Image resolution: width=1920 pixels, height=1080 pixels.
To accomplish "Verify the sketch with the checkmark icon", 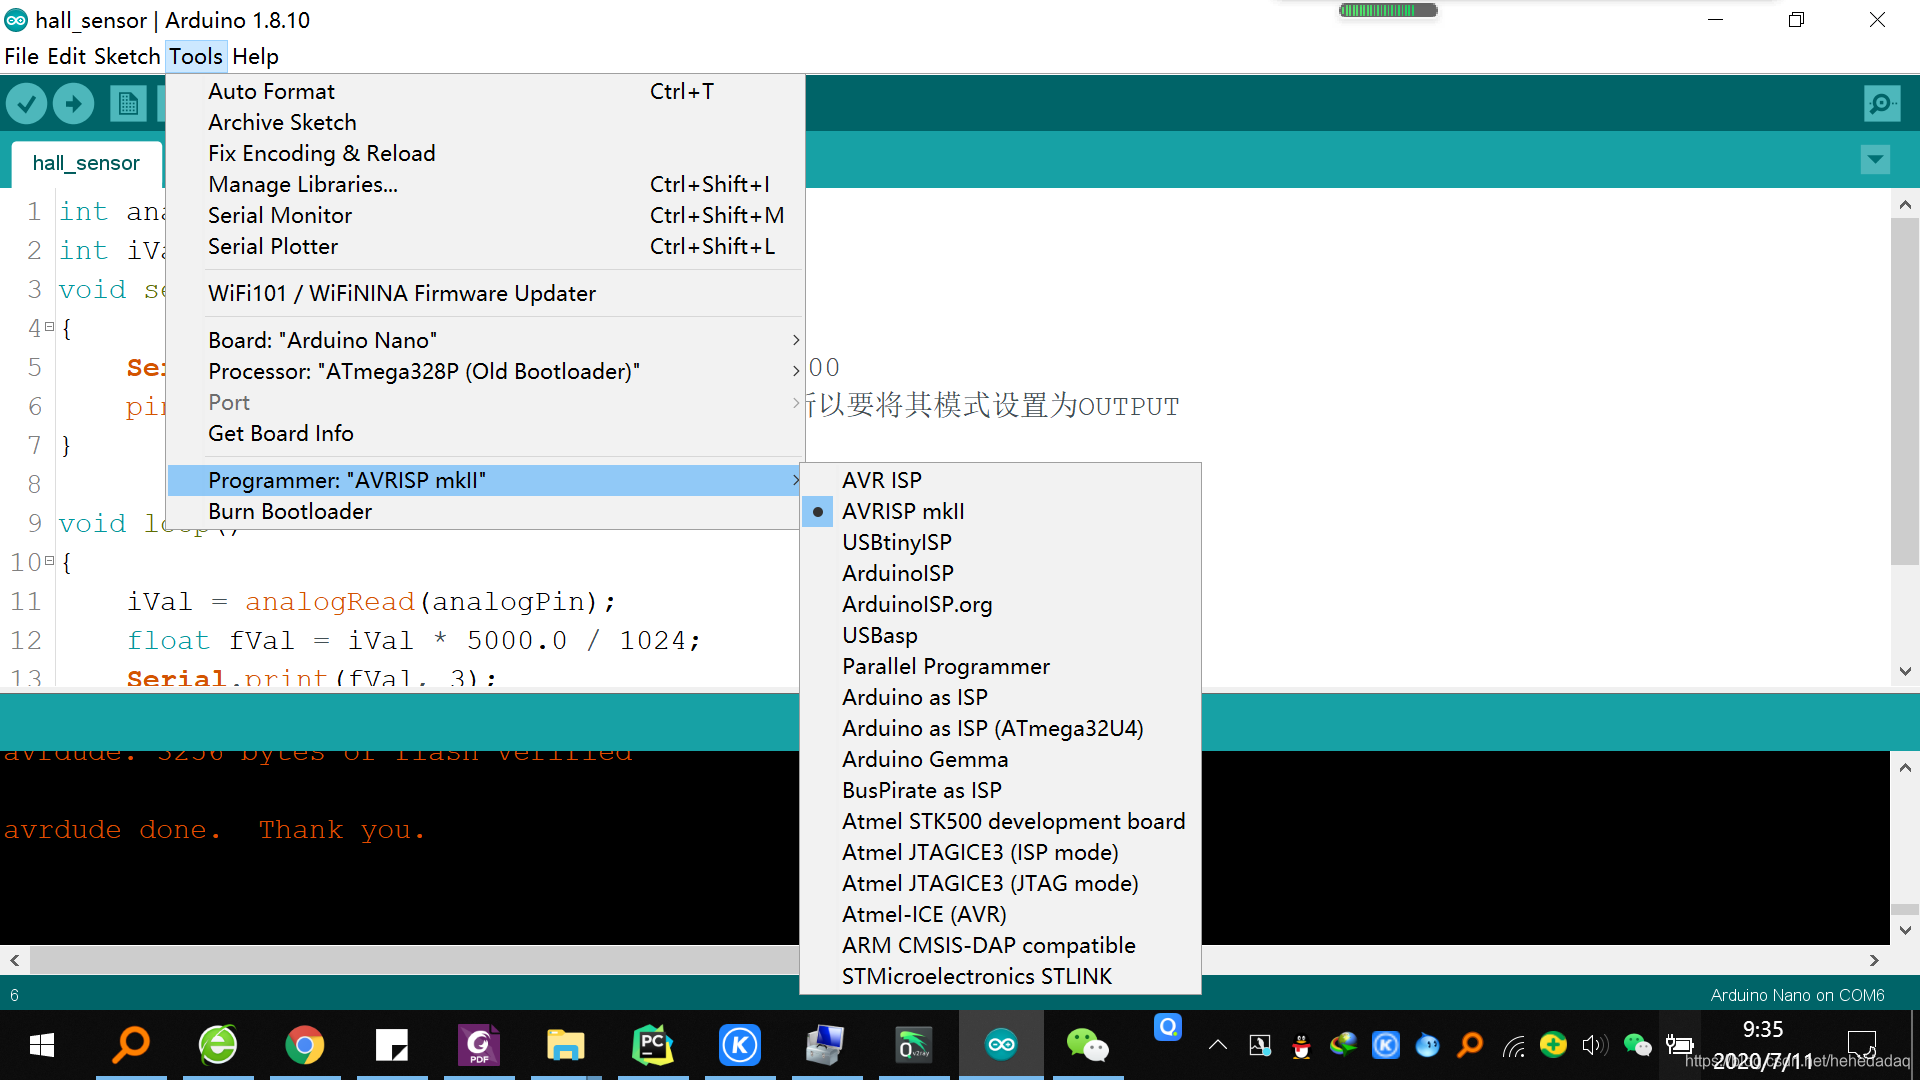I will (x=26, y=103).
